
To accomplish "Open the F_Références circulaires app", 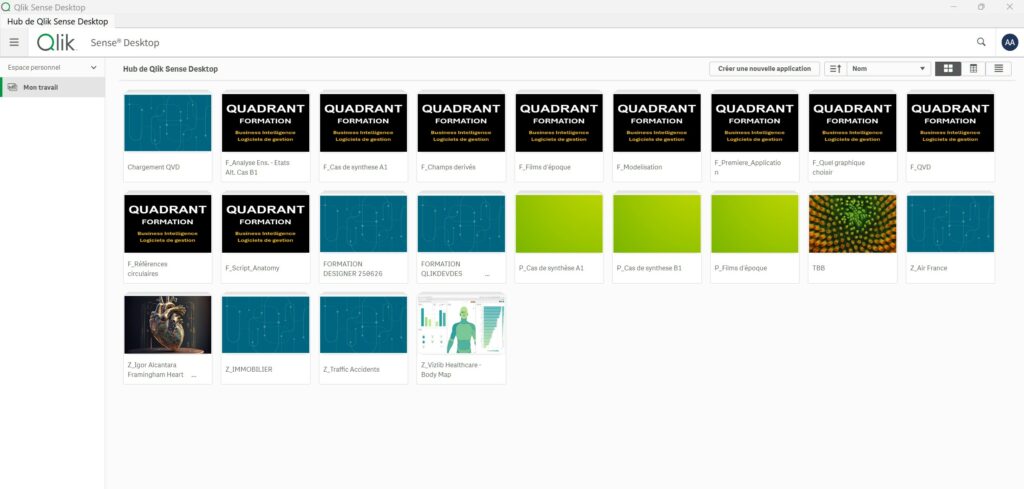I will coord(167,237).
